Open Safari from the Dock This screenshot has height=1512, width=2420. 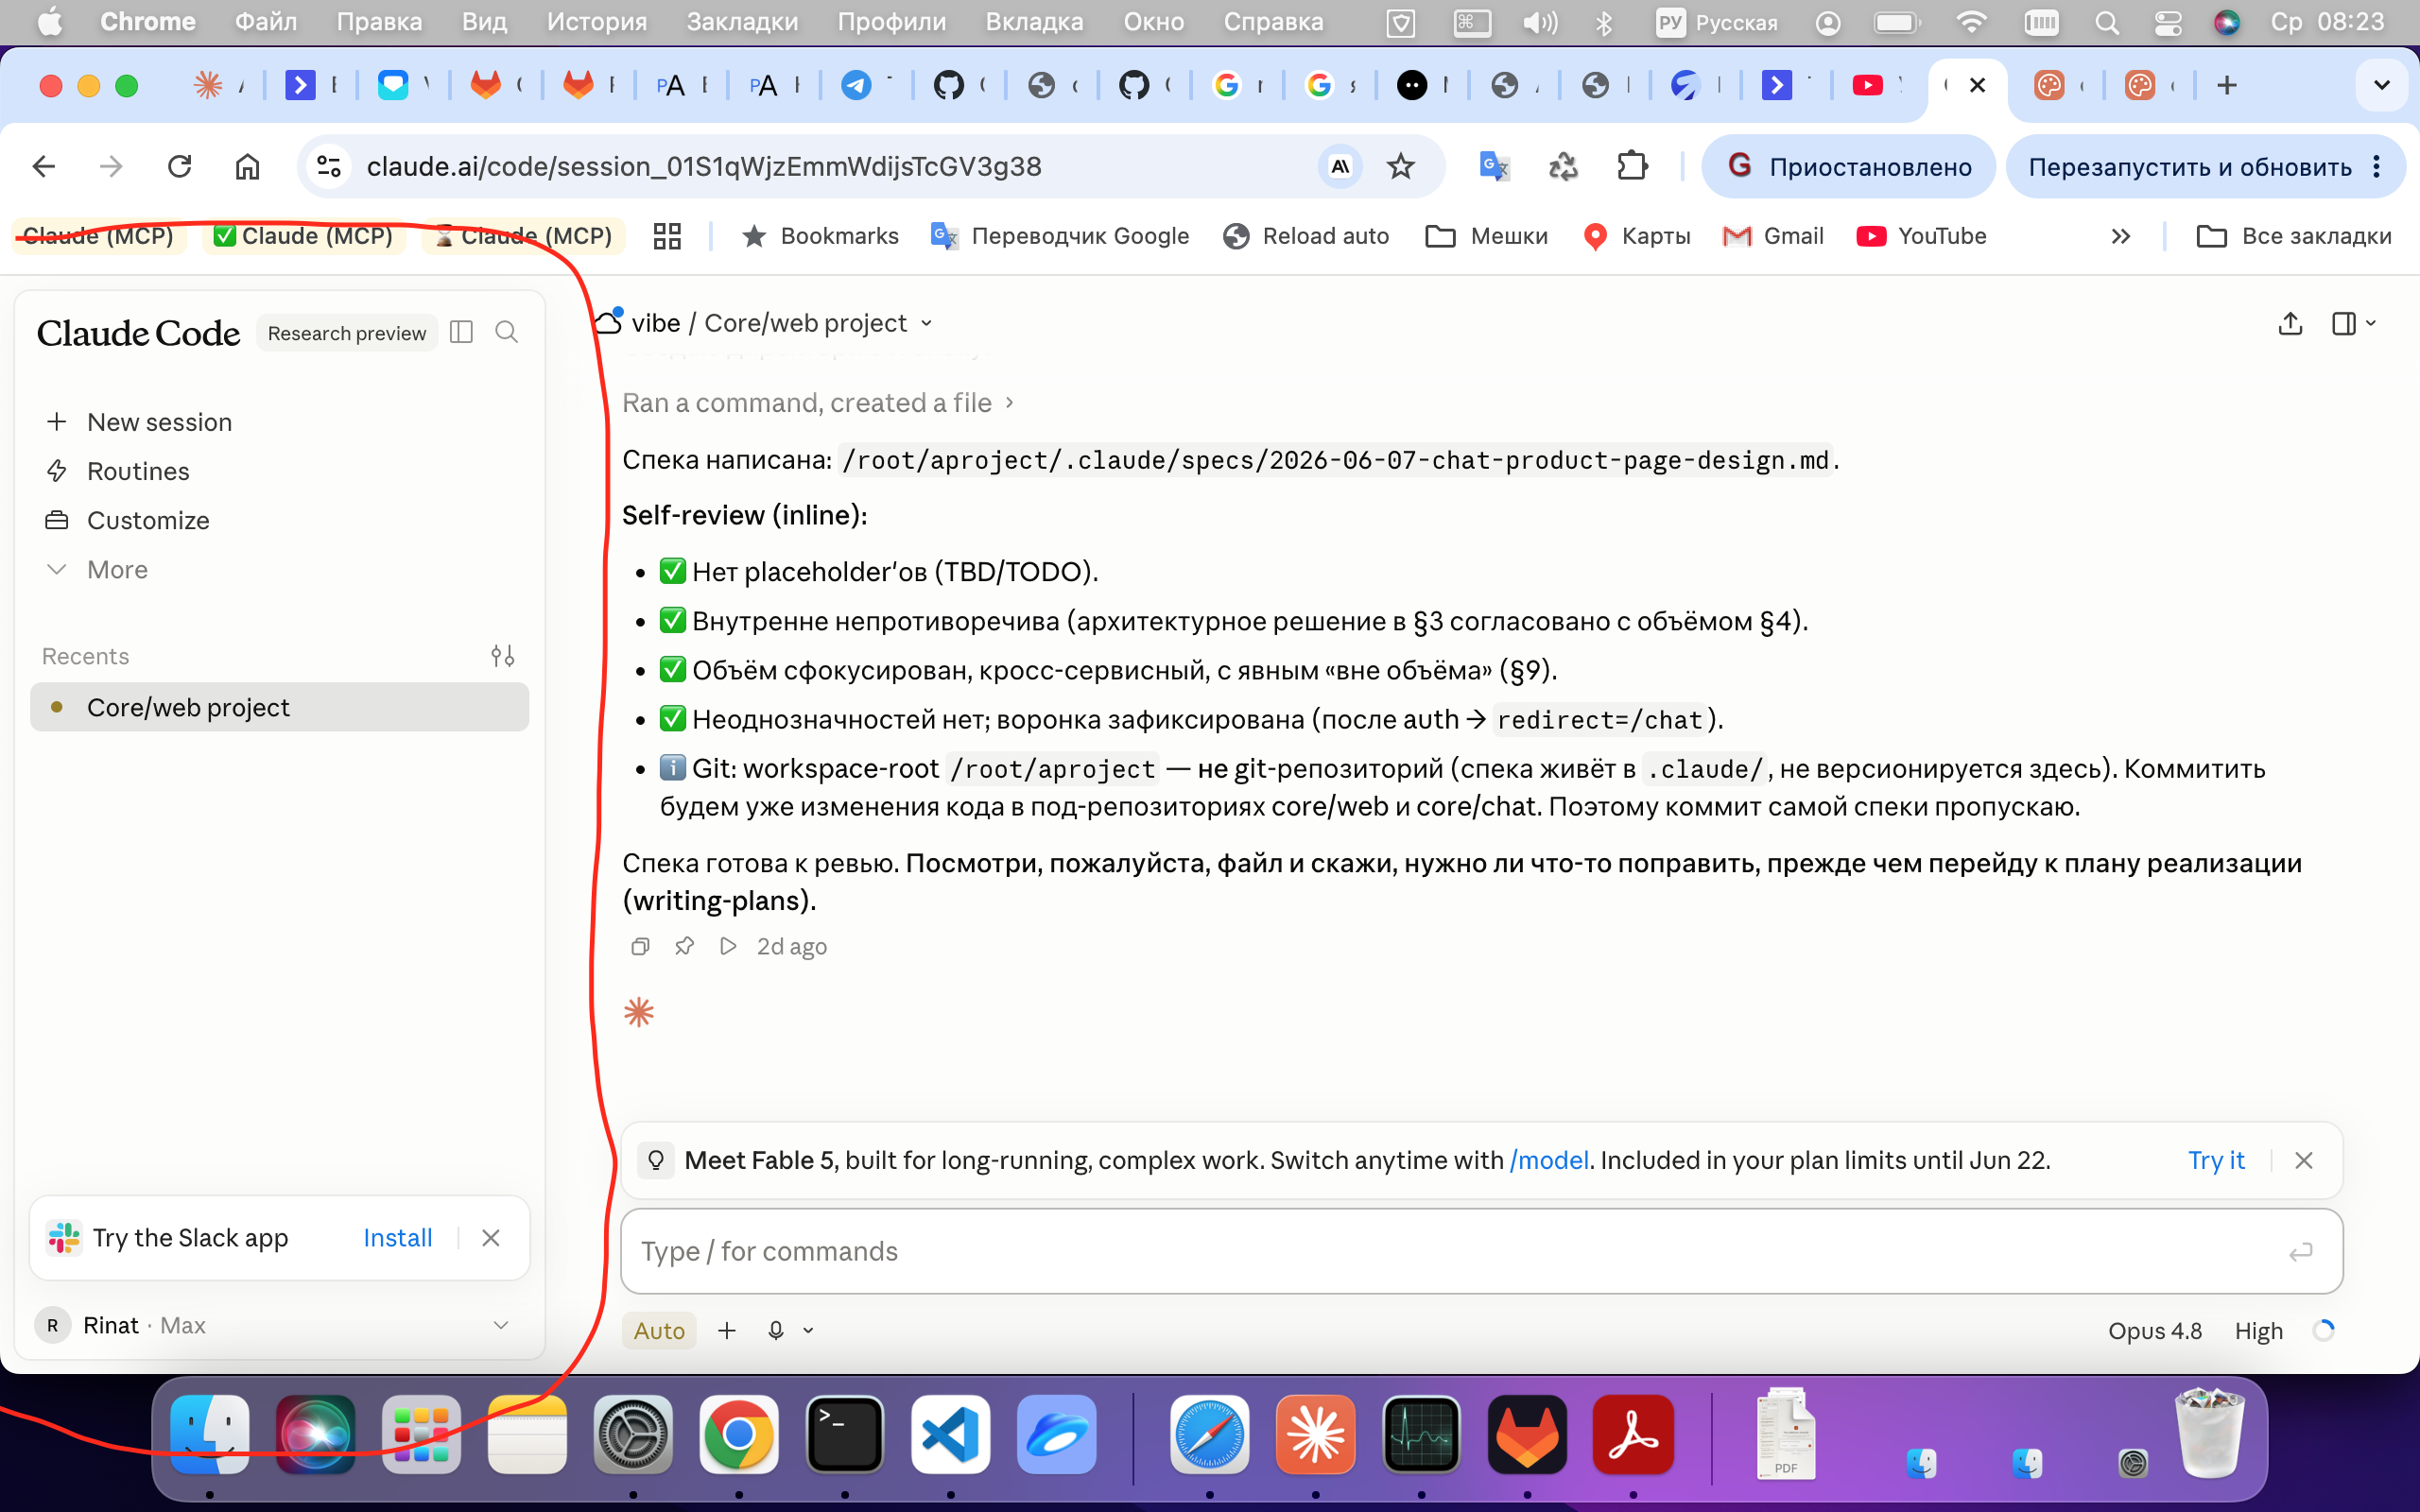click(1210, 1434)
